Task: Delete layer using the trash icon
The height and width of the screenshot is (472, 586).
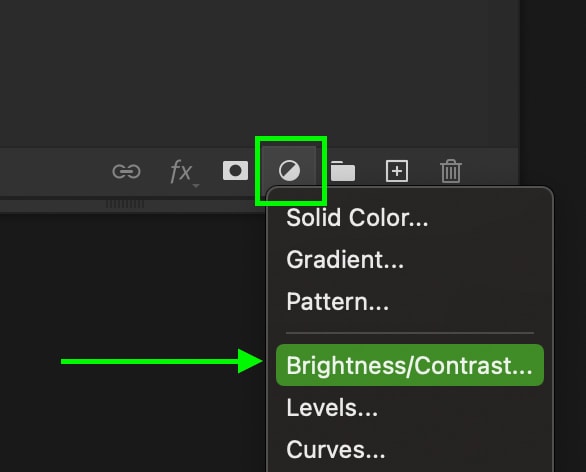Action: tap(451, 171)
